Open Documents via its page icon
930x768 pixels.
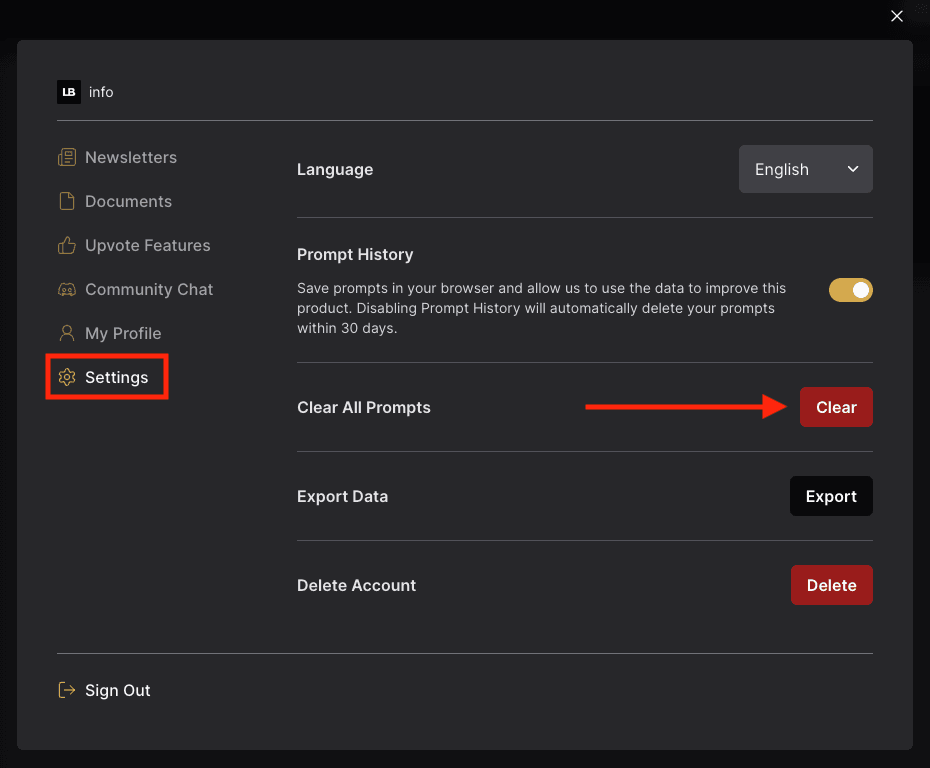[67, 201]
